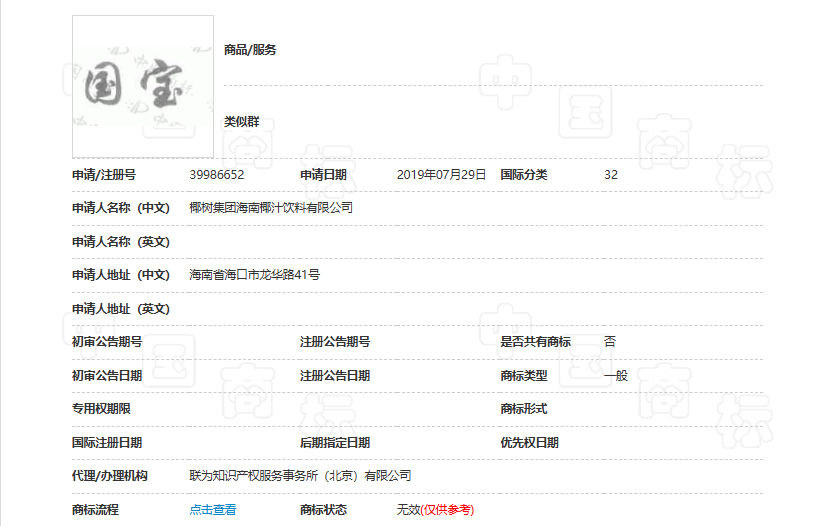Viewport: 817px width, 526px height.
Task: Select the application date 2019年07月29日
Action: tap(441, 174)
